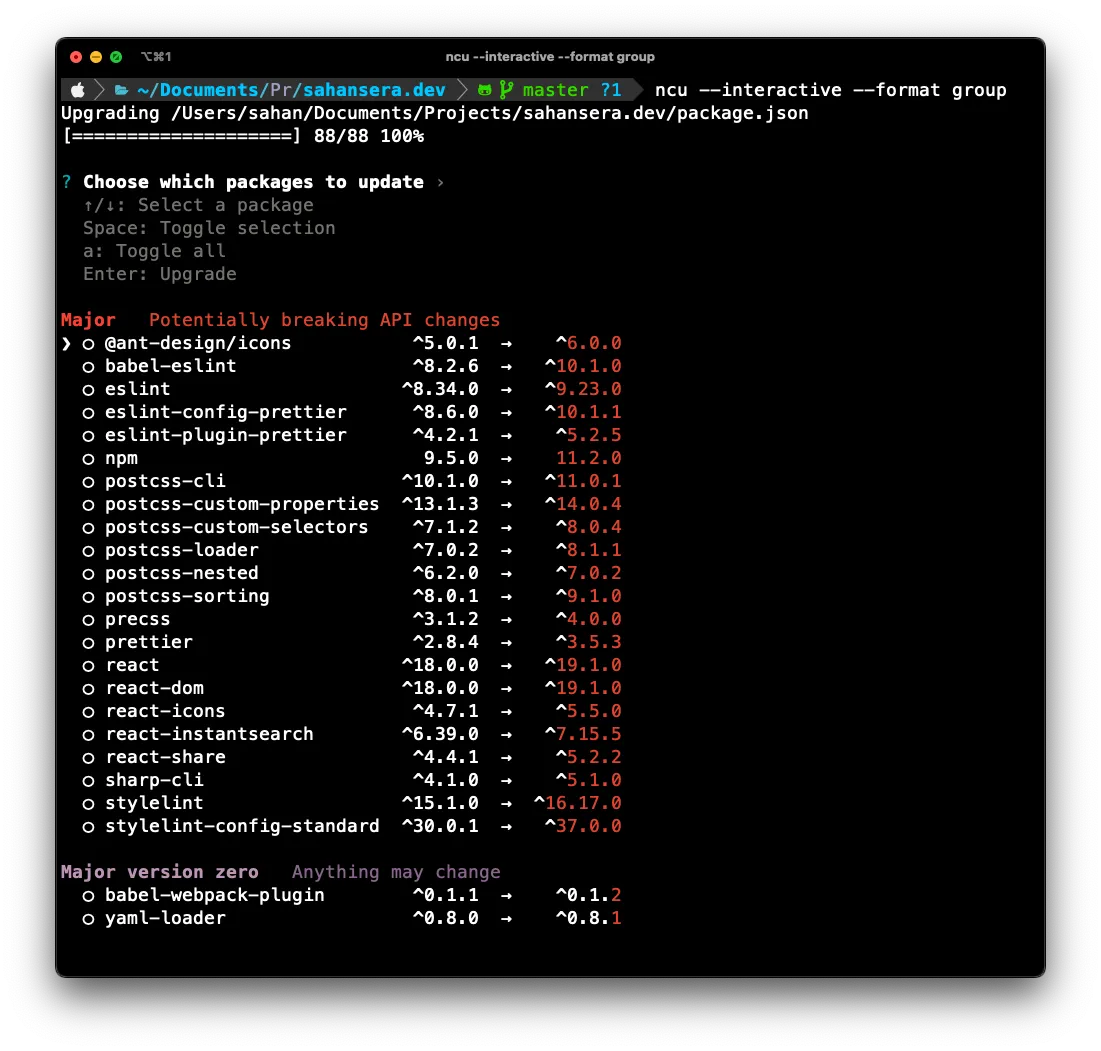Click the 'Enter: Upgrade' hint line

[160, 275]
